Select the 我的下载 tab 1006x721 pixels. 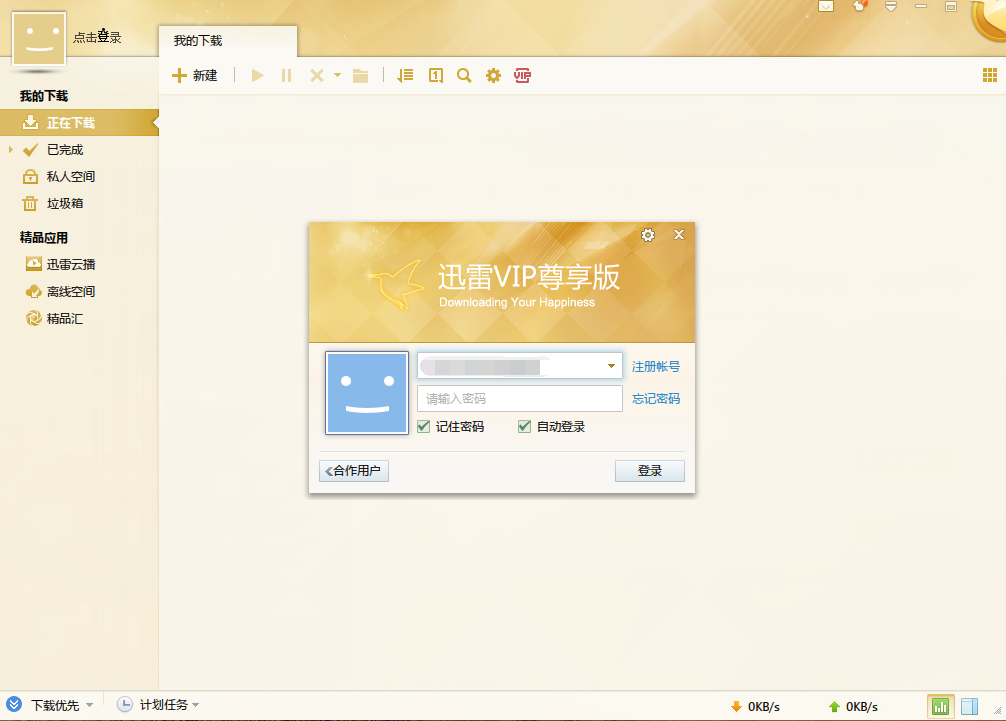[x=198, y=41]
